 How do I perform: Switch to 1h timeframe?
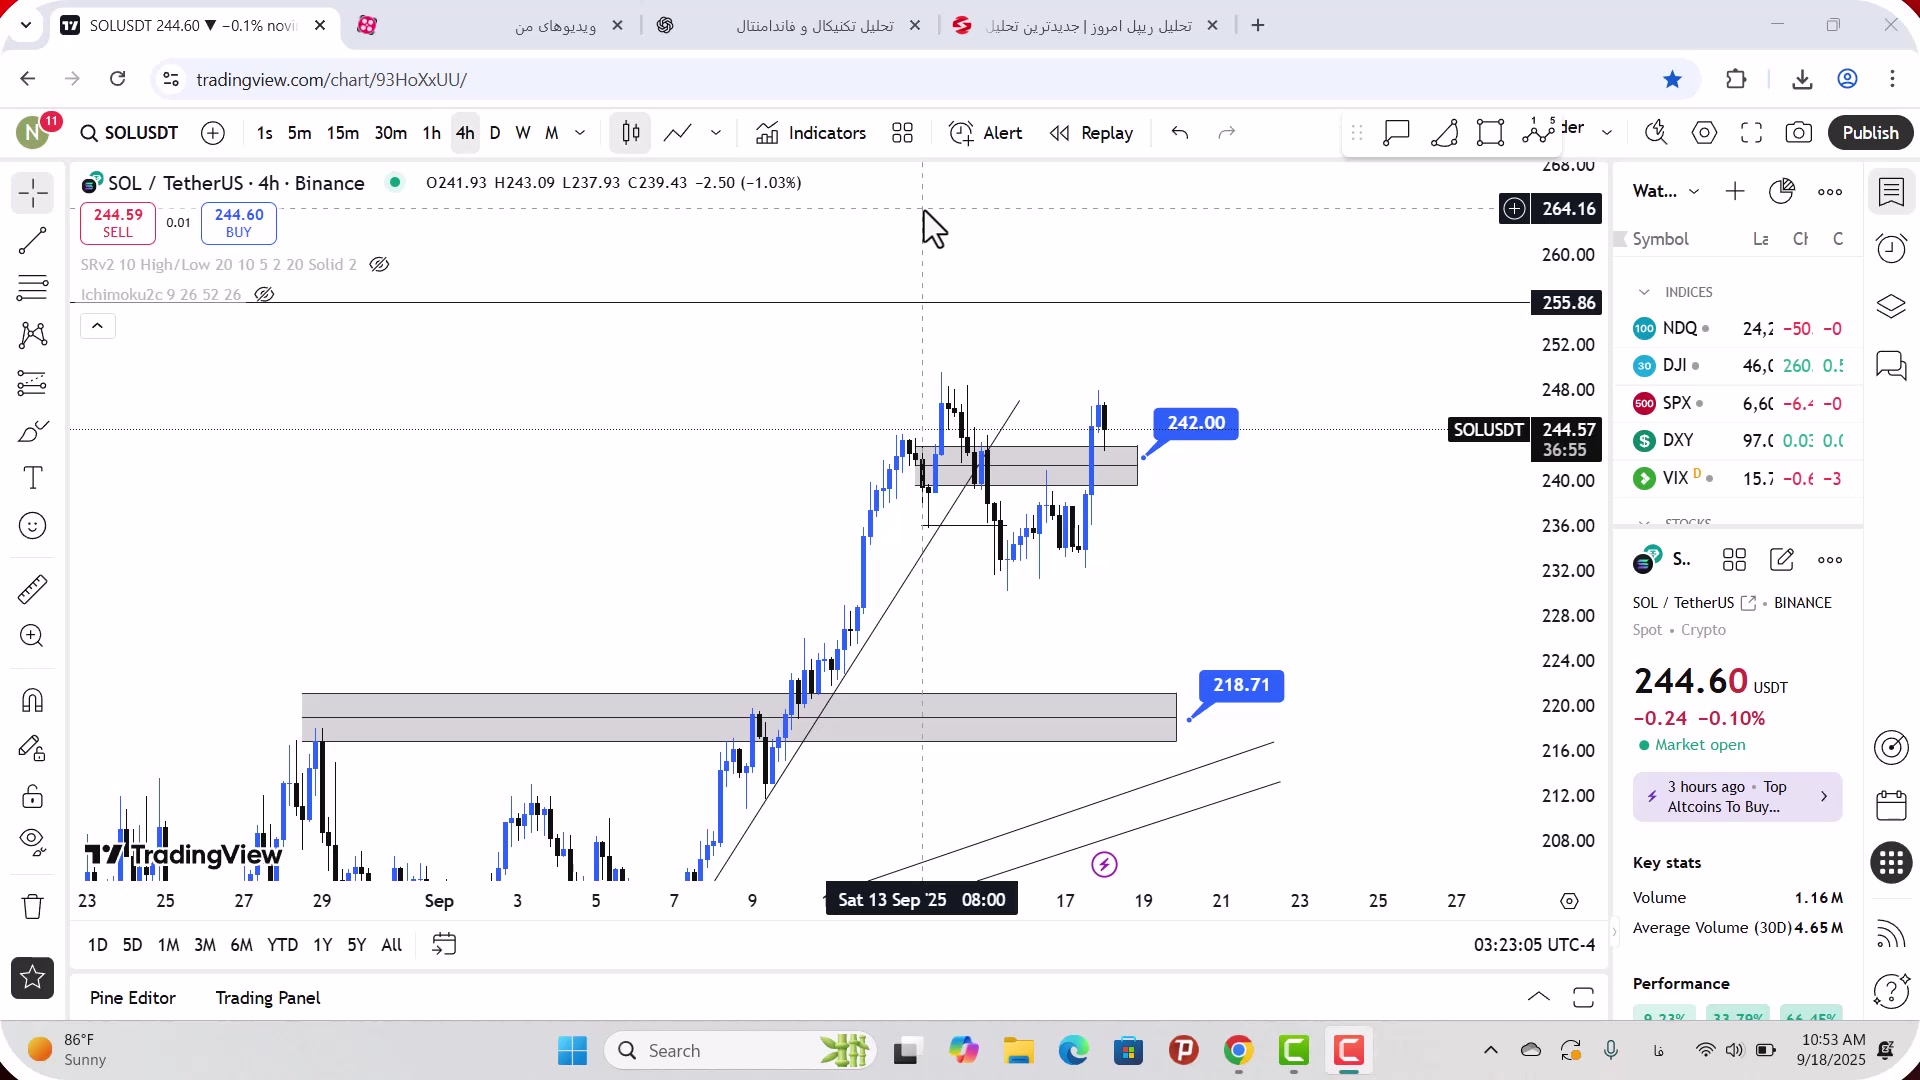tap(431, 133)
